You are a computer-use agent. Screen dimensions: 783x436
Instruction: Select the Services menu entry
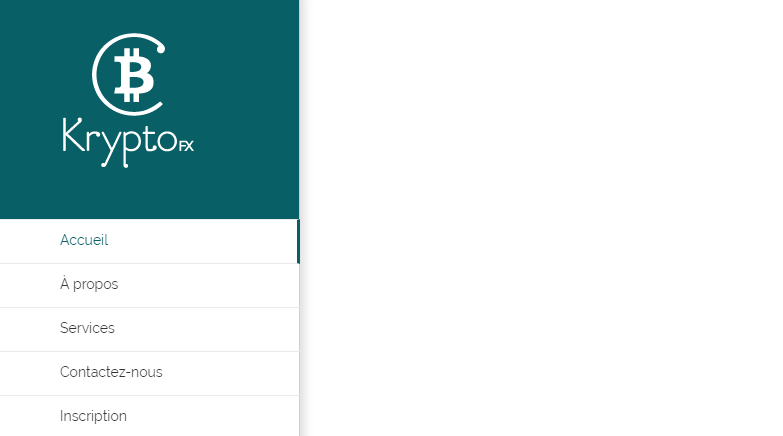[x=149, y=329]
